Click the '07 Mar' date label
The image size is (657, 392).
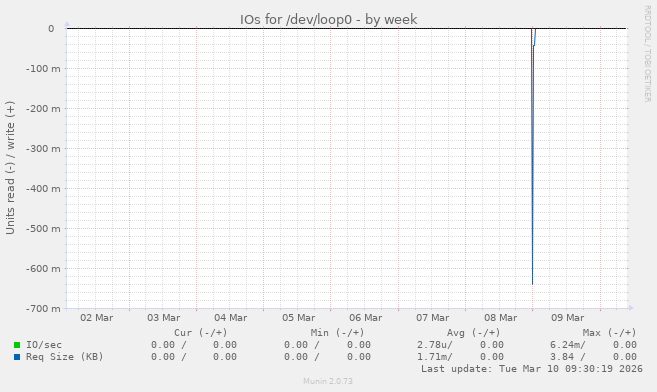(433, 318)
